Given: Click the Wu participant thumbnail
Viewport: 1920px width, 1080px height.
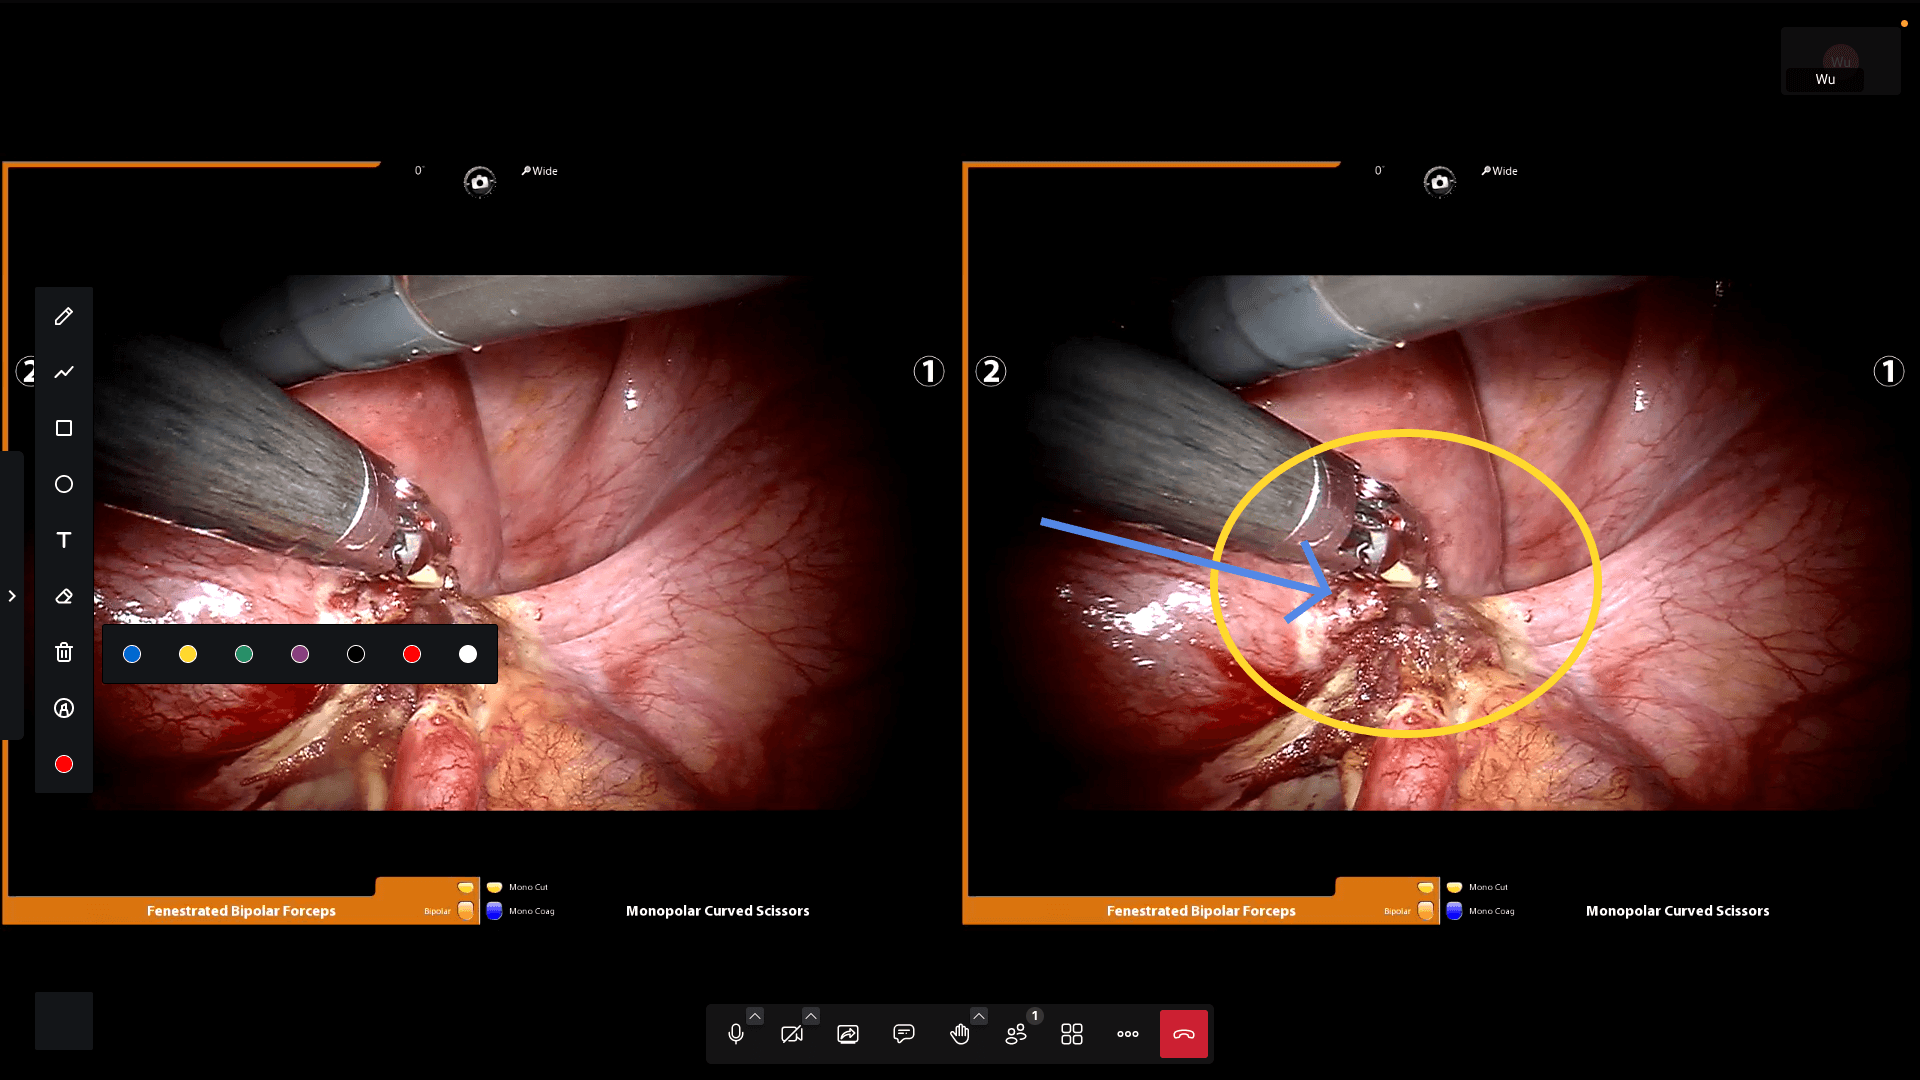Looking at the screenshot, I should click(1840, 62).
